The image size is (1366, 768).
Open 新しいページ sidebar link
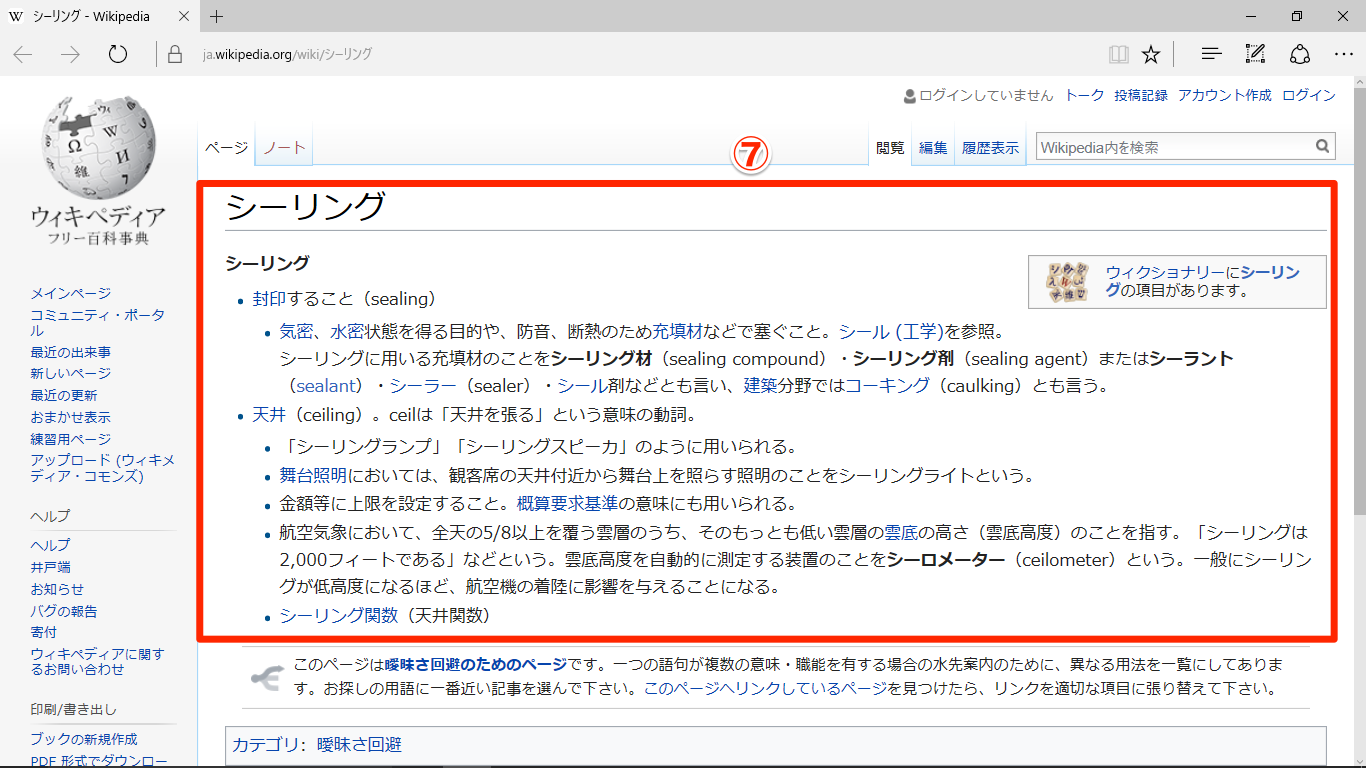click(x=71, y=373)
